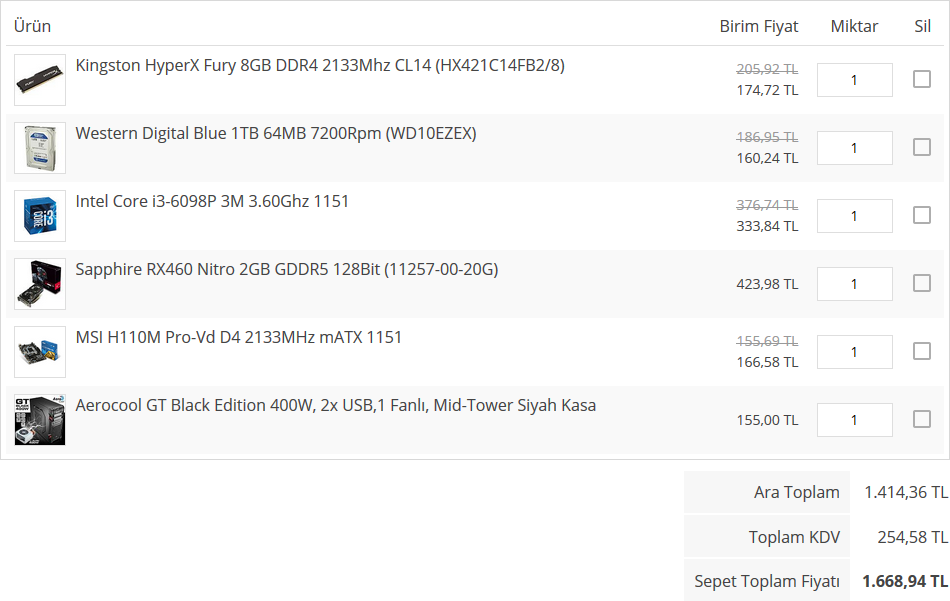
Task: Edit the quantity field for Aerocool GT case
Action: [x=854, y=420]
